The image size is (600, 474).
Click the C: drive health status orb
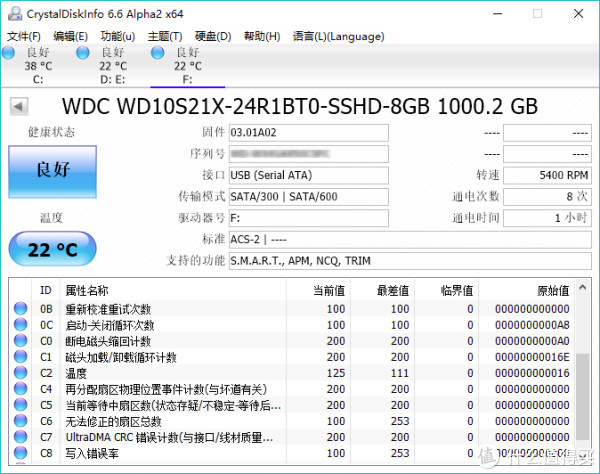click(8, 52)
